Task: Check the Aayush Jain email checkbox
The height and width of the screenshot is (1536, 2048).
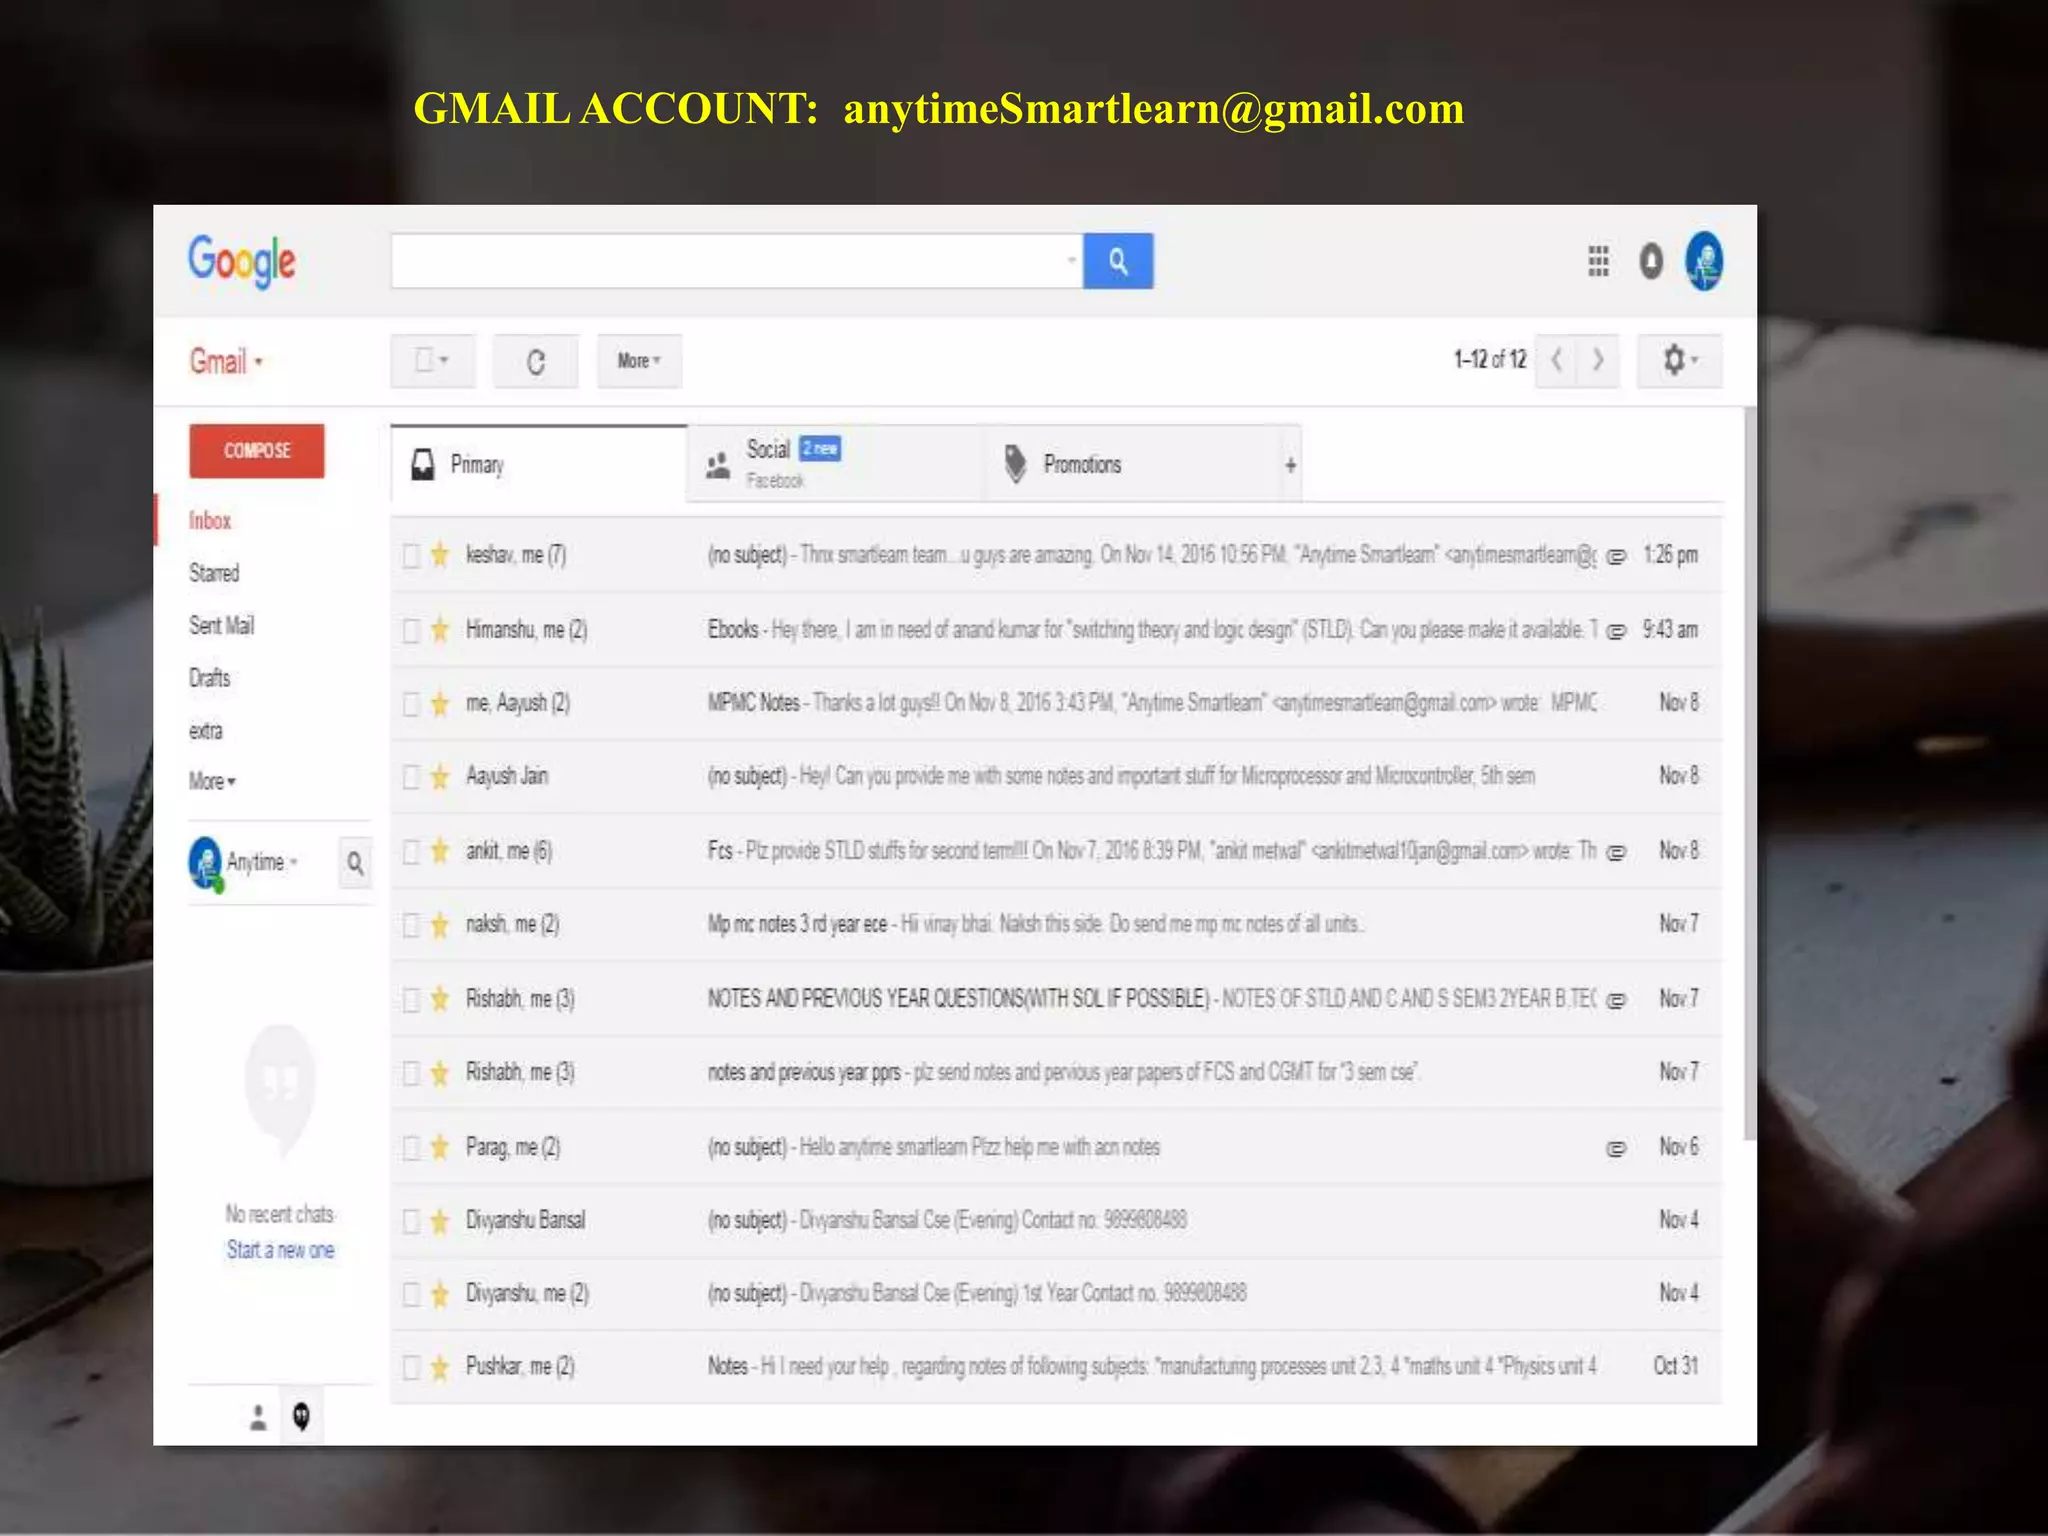Action: 411,777
